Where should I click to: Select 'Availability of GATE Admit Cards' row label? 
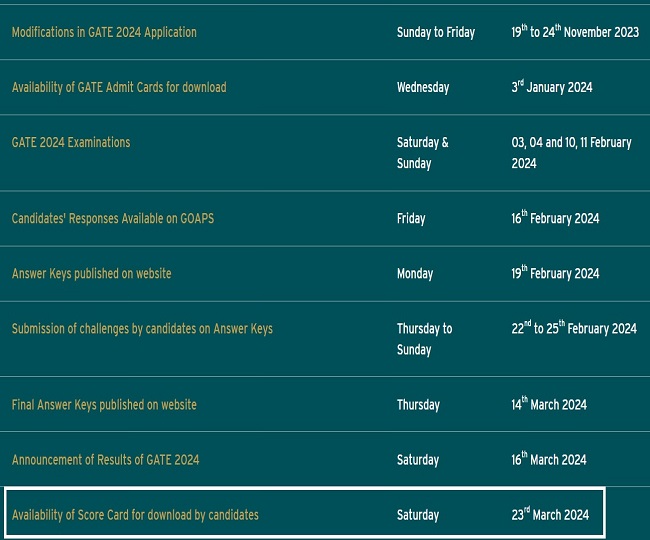coord(119,87)
